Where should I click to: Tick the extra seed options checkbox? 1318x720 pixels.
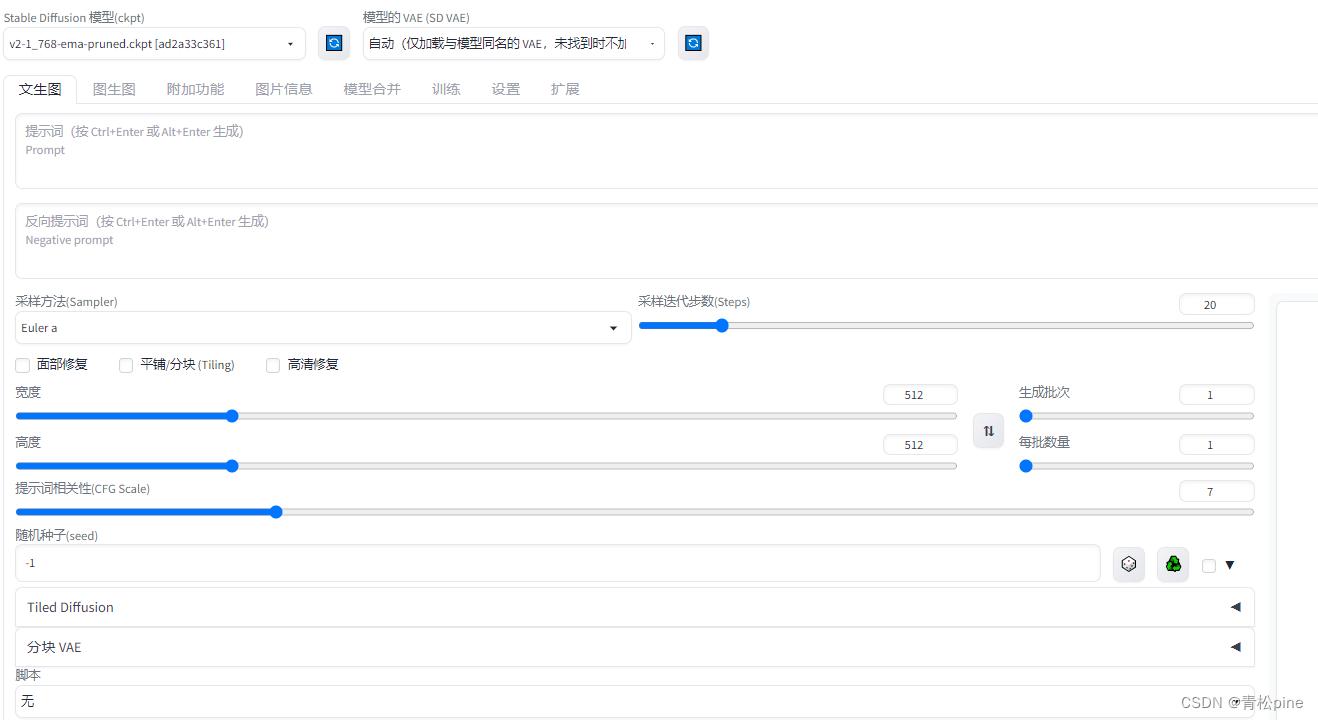(x=1209, y=565)
